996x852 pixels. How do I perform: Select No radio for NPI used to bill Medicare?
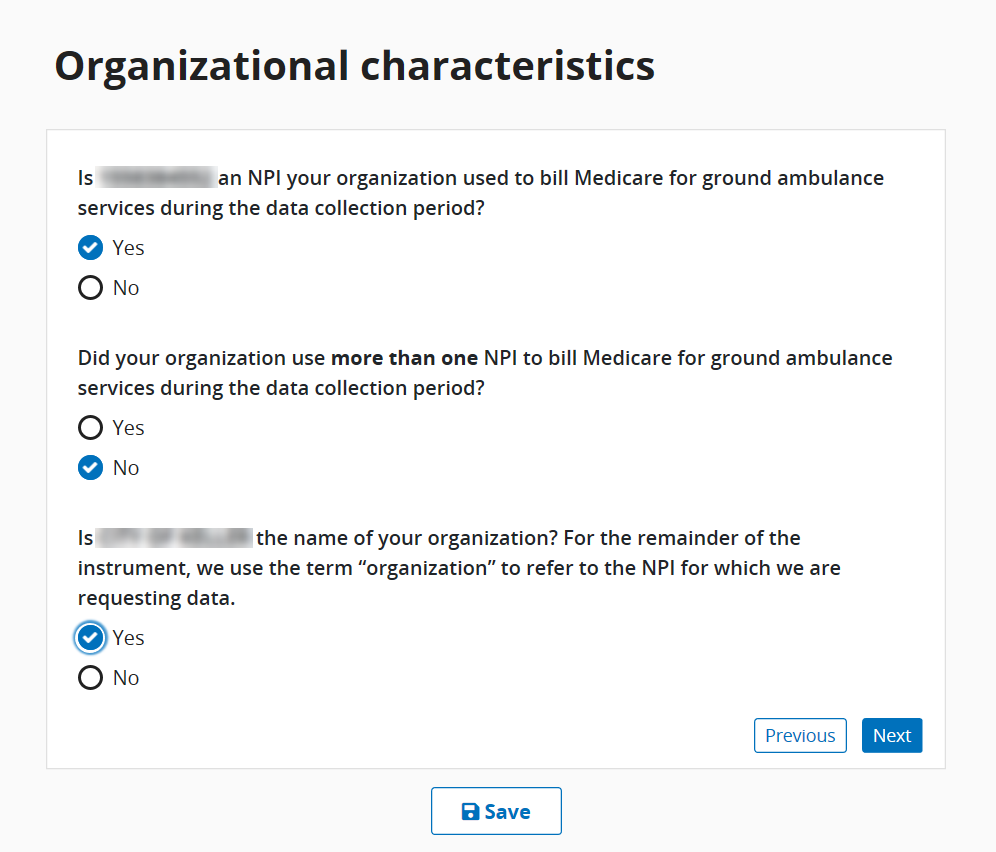[x=90, y=288]
